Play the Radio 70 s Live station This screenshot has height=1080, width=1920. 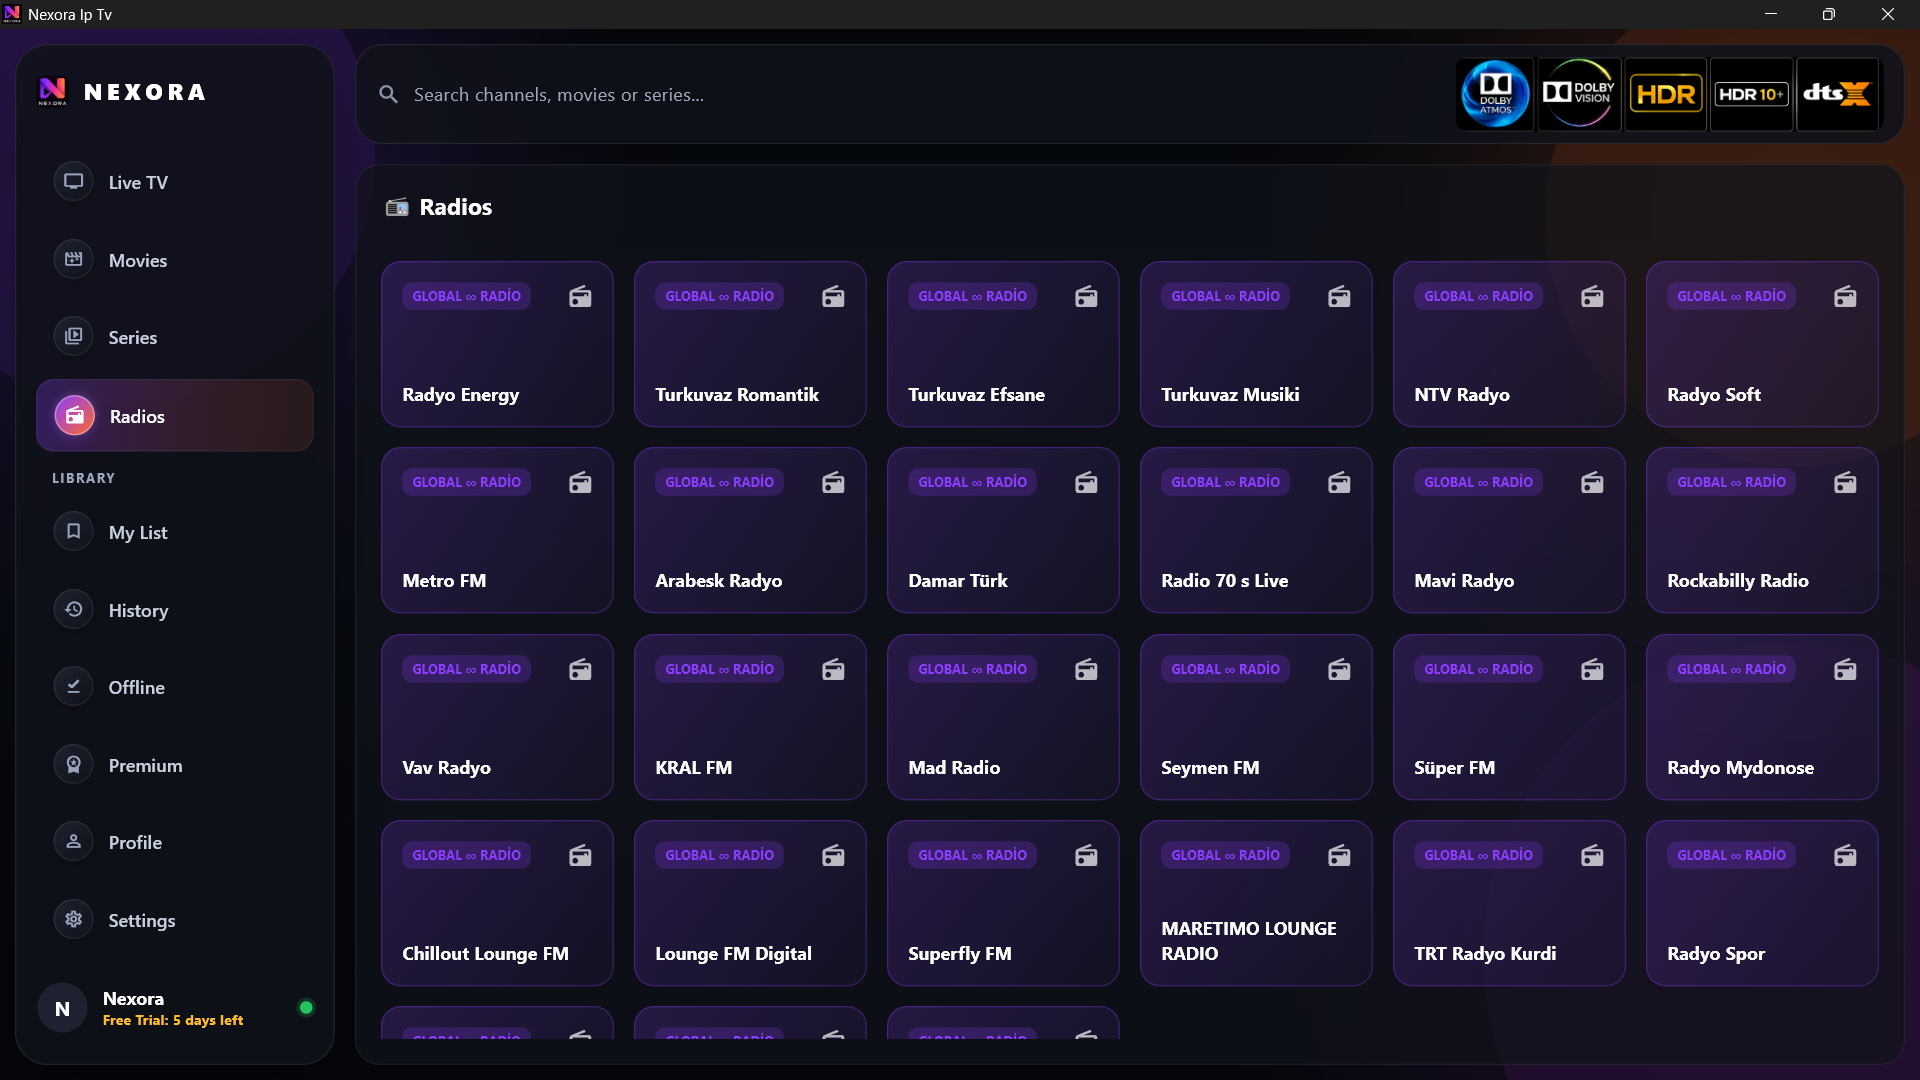point(1256,530)
